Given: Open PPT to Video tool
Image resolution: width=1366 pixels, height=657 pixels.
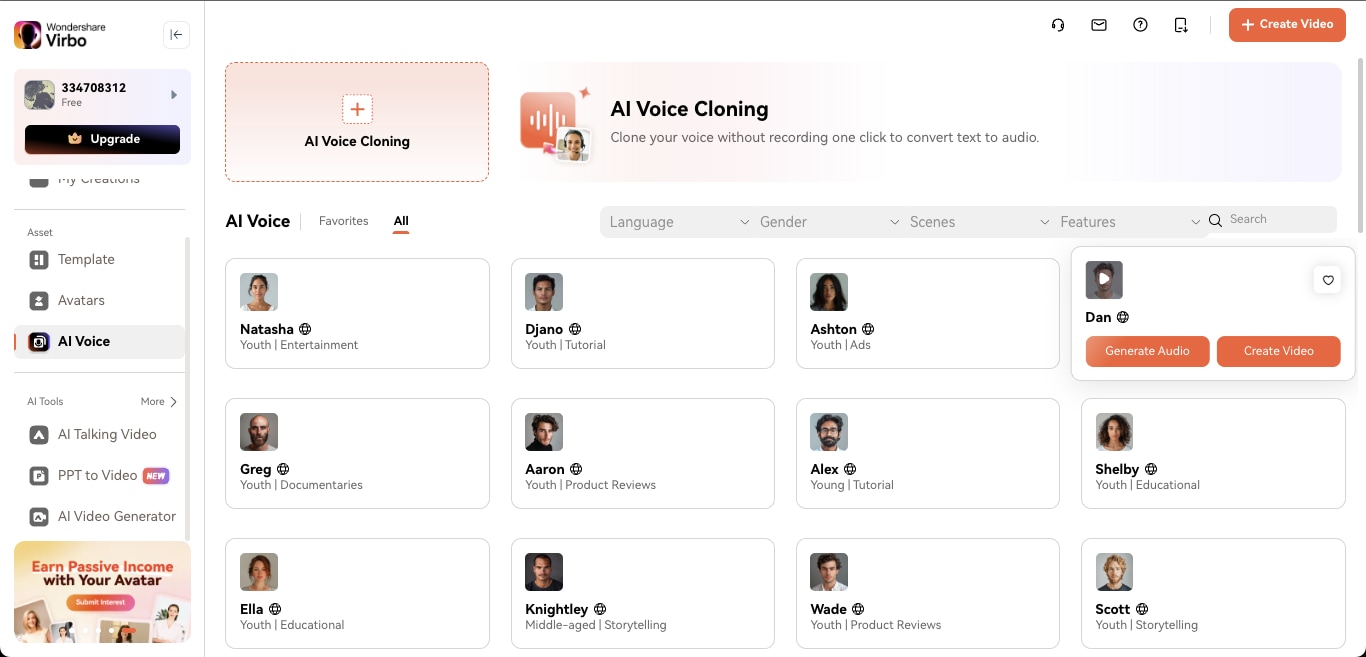Looking at the screenshot, I should pos(97,475).
